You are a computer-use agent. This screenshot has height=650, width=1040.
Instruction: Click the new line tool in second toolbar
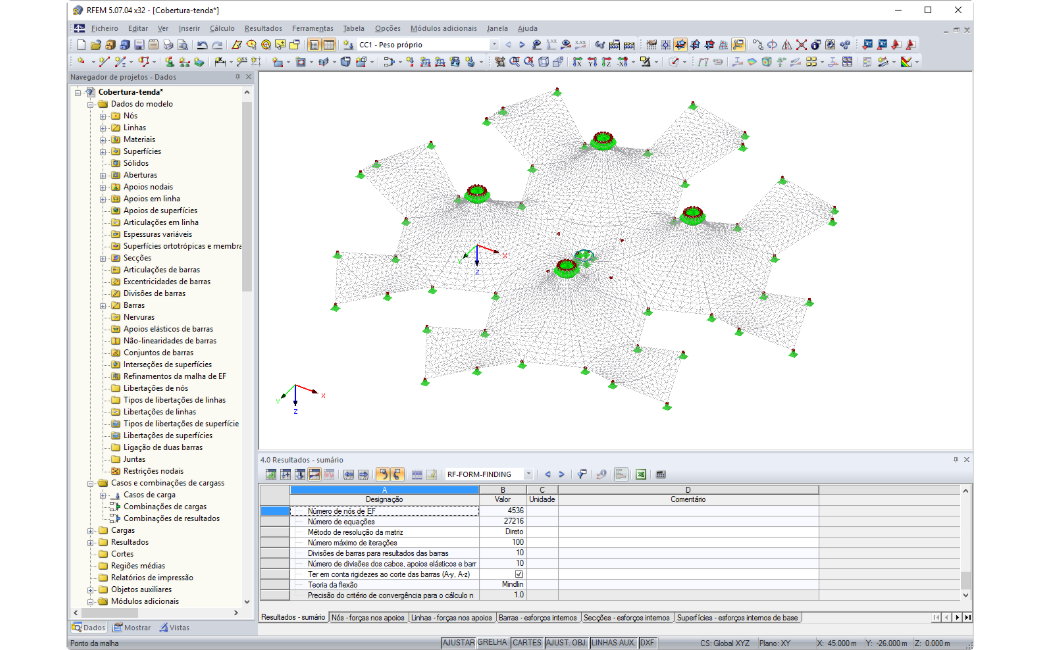[103, 62]
